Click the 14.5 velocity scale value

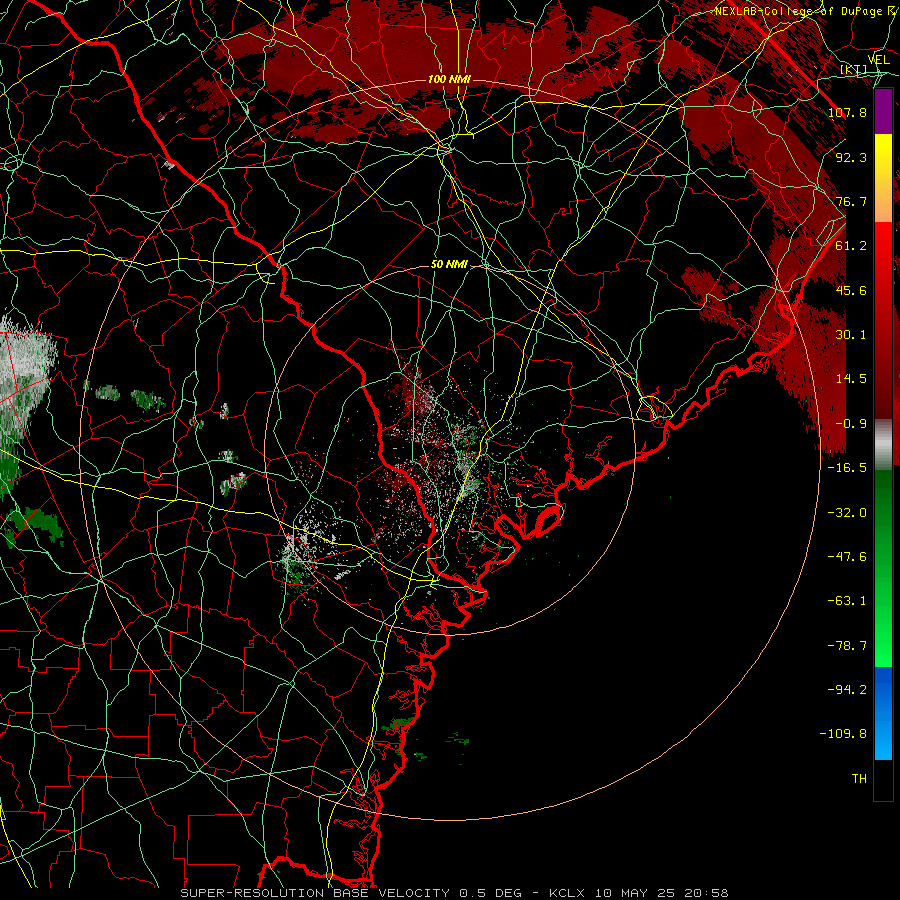(x=851, y=379)
